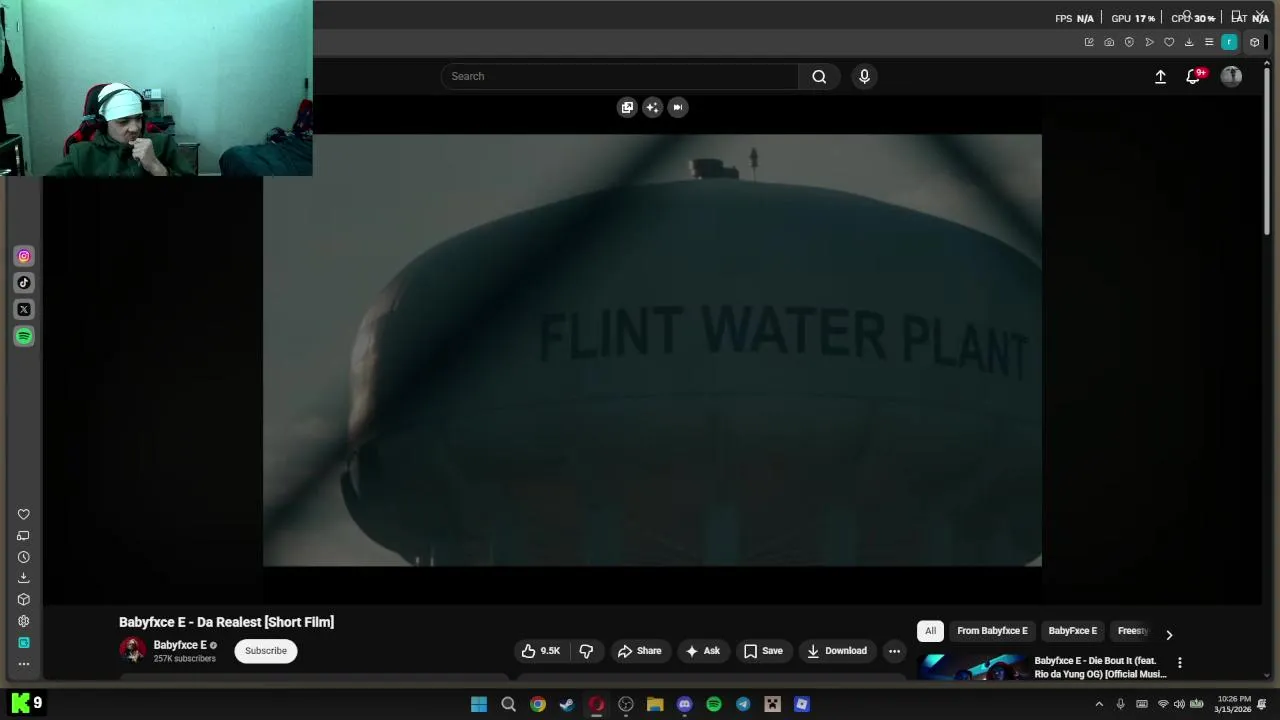Click the sparkle AI icon above player

point(652,107)
